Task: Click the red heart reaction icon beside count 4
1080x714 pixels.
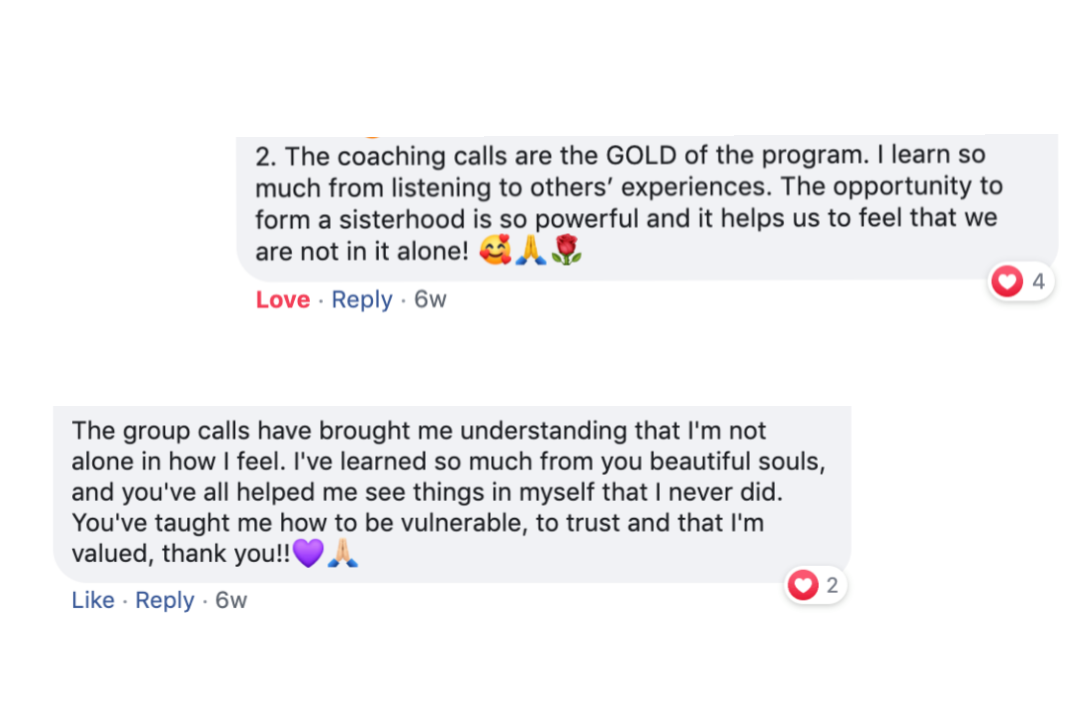Action: click(1007, 282)
